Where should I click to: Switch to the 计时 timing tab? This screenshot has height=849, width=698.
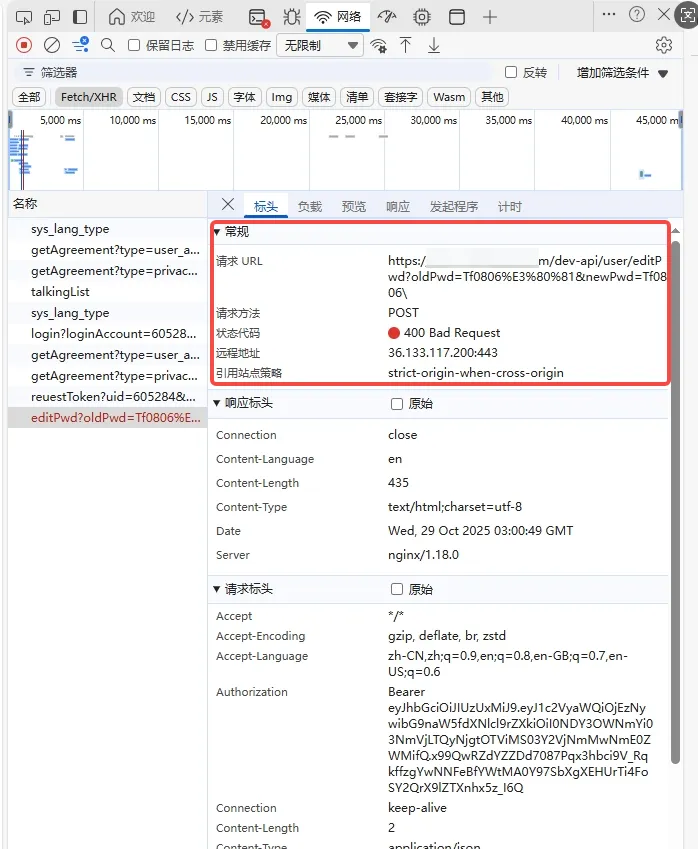tap(510, 206)
